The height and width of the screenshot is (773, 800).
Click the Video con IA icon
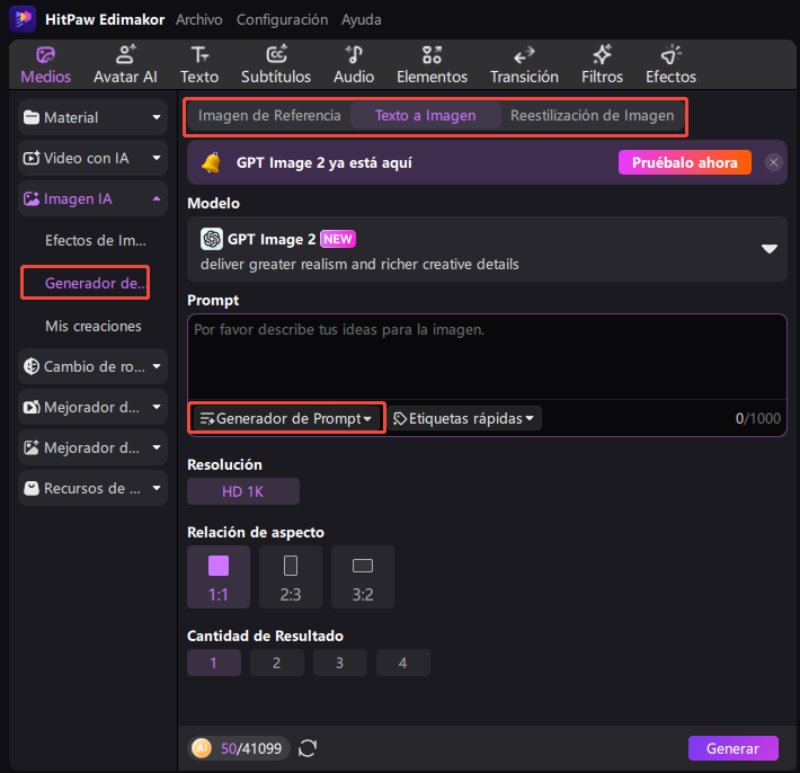tap(31, 158)
